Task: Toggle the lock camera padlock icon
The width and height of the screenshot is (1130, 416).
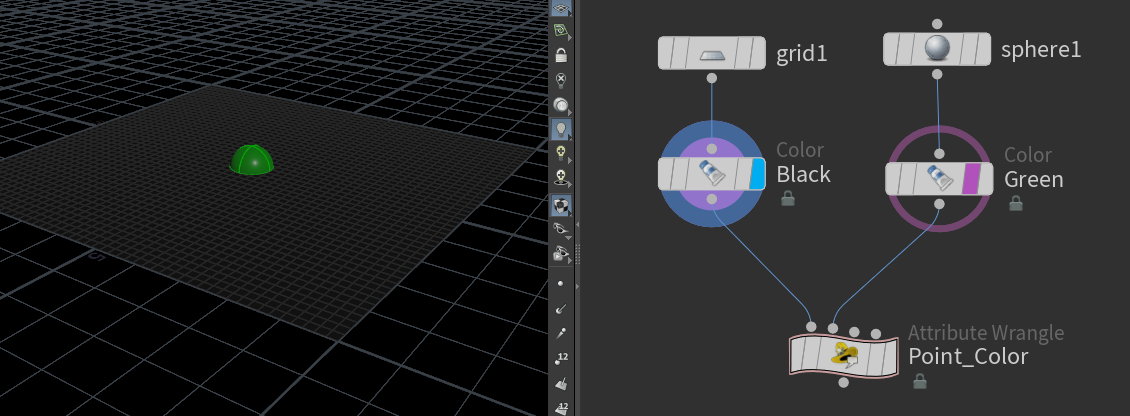Action: tap(561, 55)
